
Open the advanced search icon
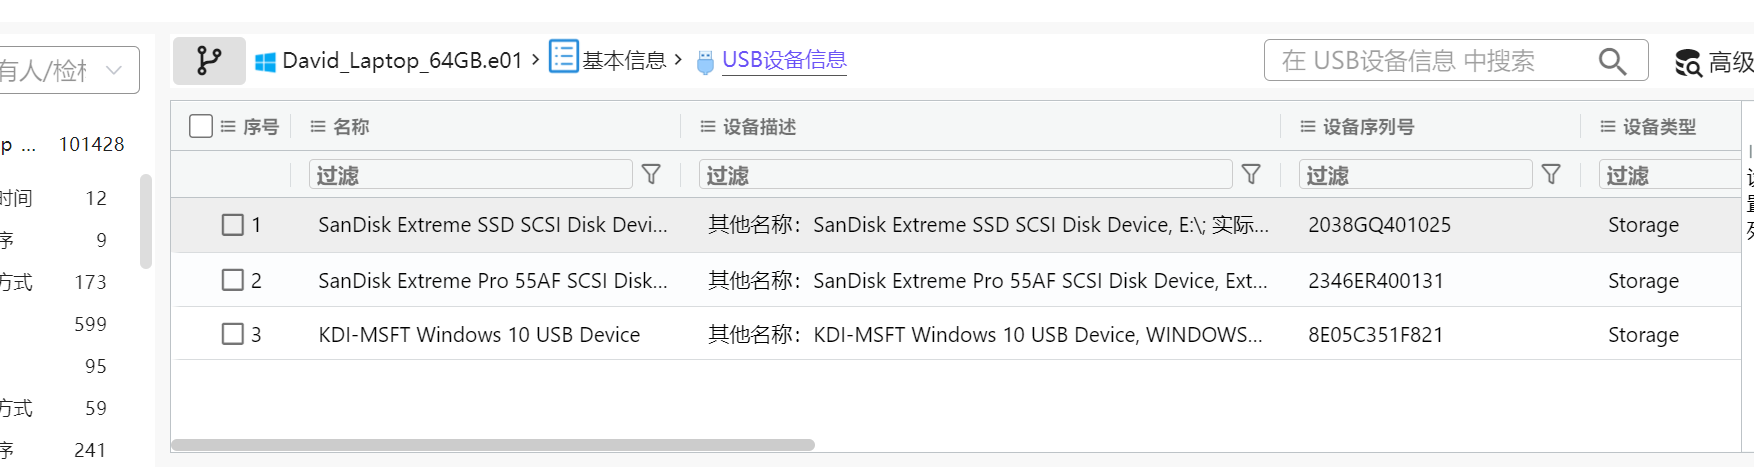pos(1688,63)
